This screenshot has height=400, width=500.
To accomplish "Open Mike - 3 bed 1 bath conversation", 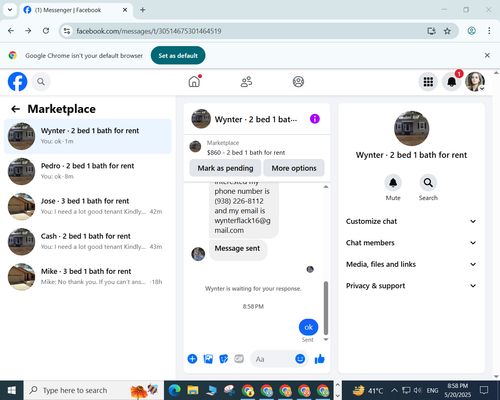I will [x=88, y=277].
